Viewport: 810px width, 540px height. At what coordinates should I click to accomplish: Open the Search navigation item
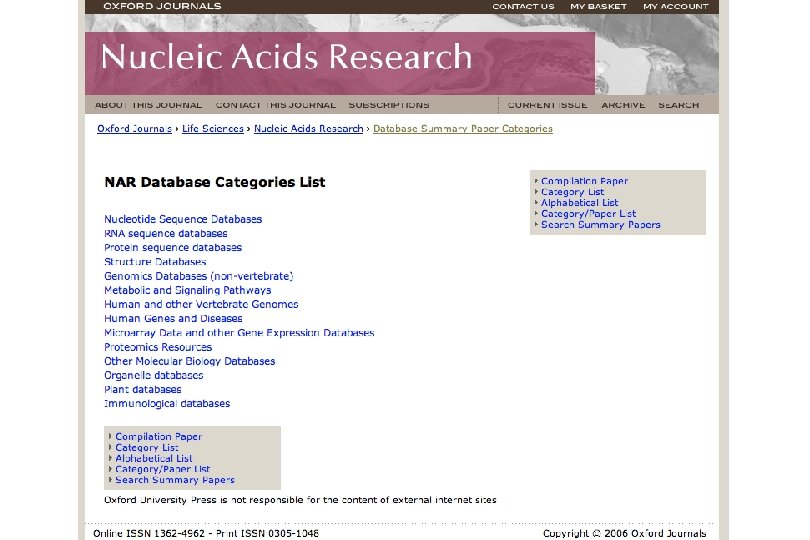[679, 105]
